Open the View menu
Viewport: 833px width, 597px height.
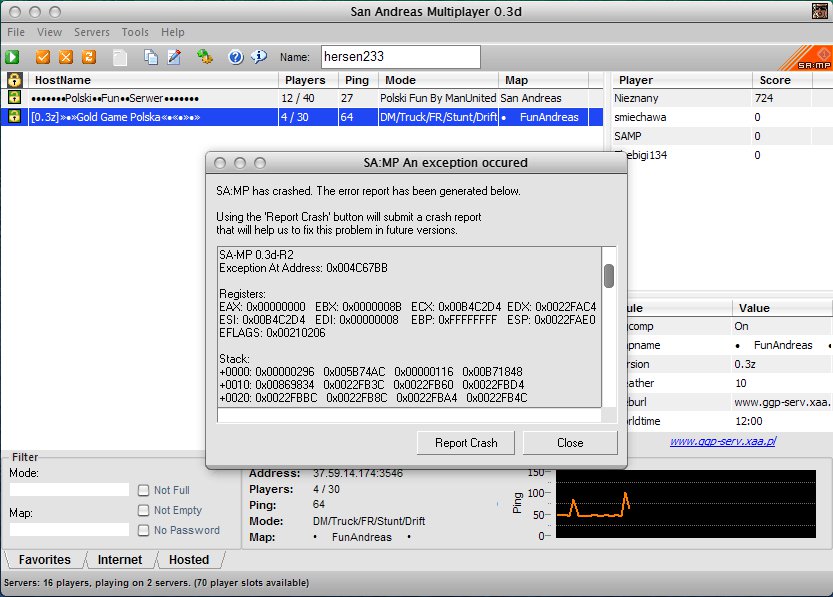[x=49, y=32]
